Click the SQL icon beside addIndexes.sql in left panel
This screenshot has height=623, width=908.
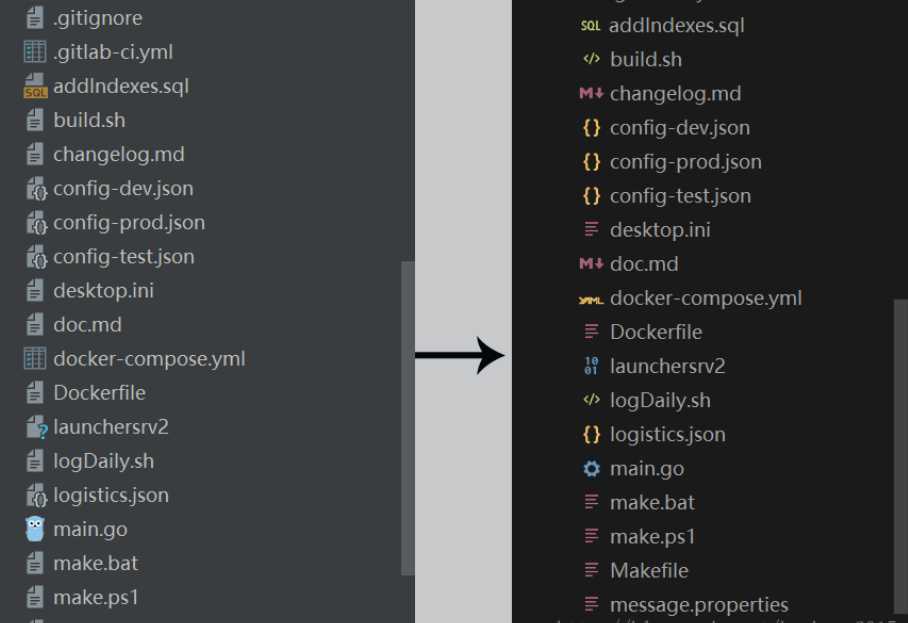click(35, 86)
